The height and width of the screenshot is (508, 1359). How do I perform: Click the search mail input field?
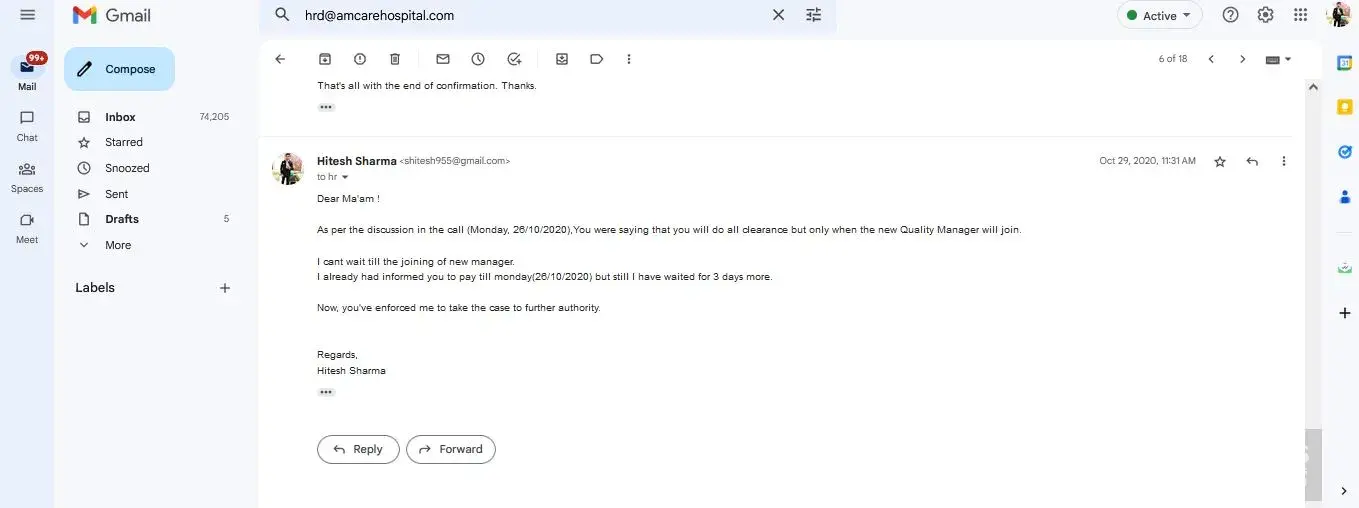point(530,15)
